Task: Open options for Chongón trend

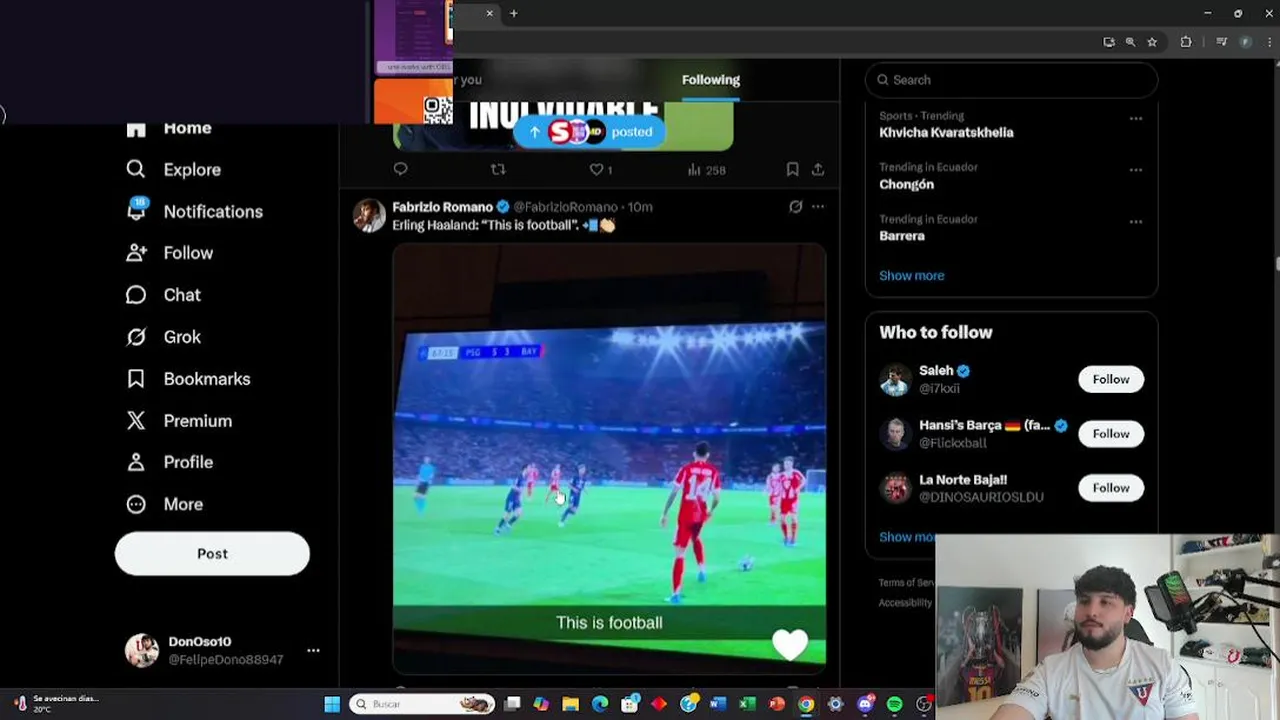Action: (1135, 170)
